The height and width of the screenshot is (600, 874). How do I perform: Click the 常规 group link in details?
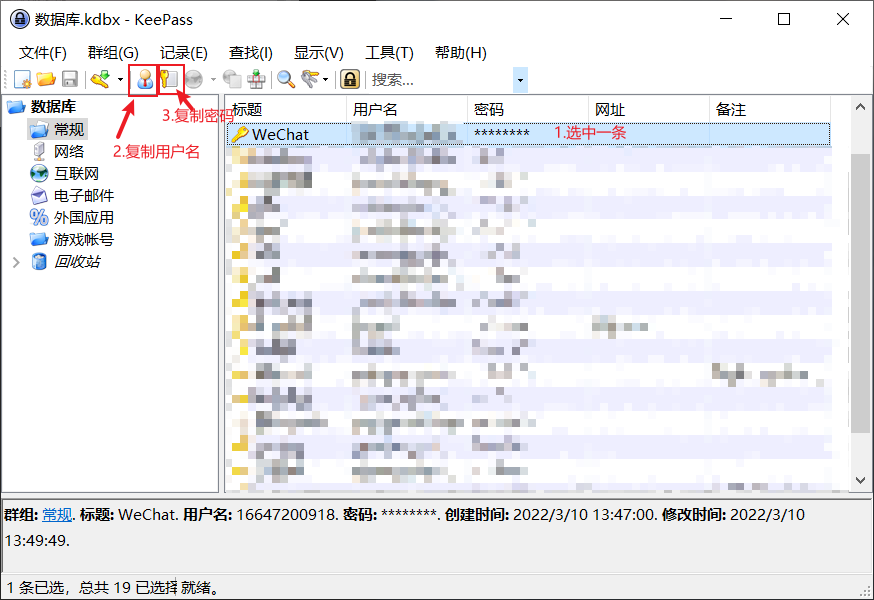(57, 515)
